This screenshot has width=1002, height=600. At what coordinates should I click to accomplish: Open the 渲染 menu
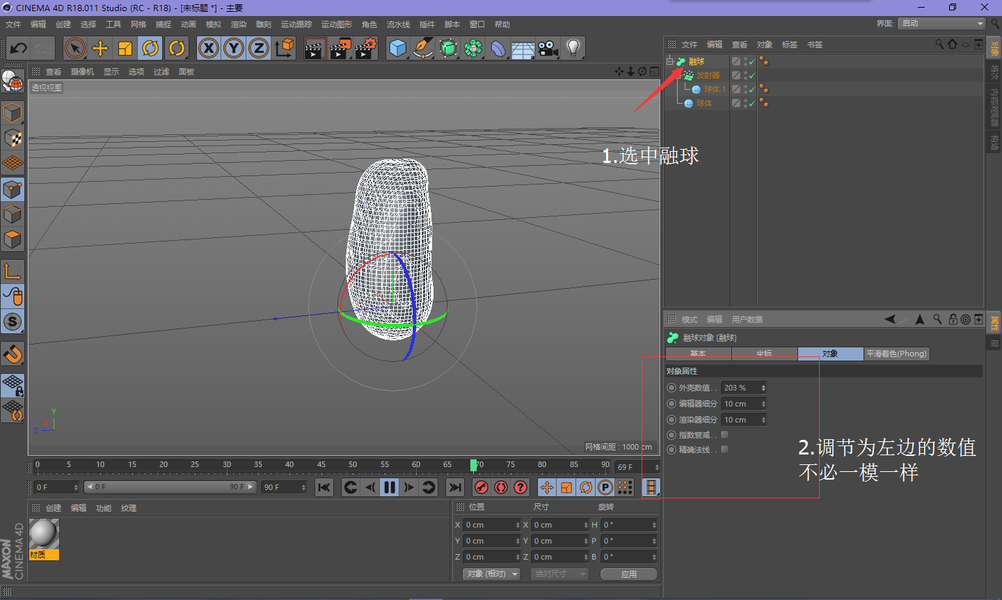(238, 24)
